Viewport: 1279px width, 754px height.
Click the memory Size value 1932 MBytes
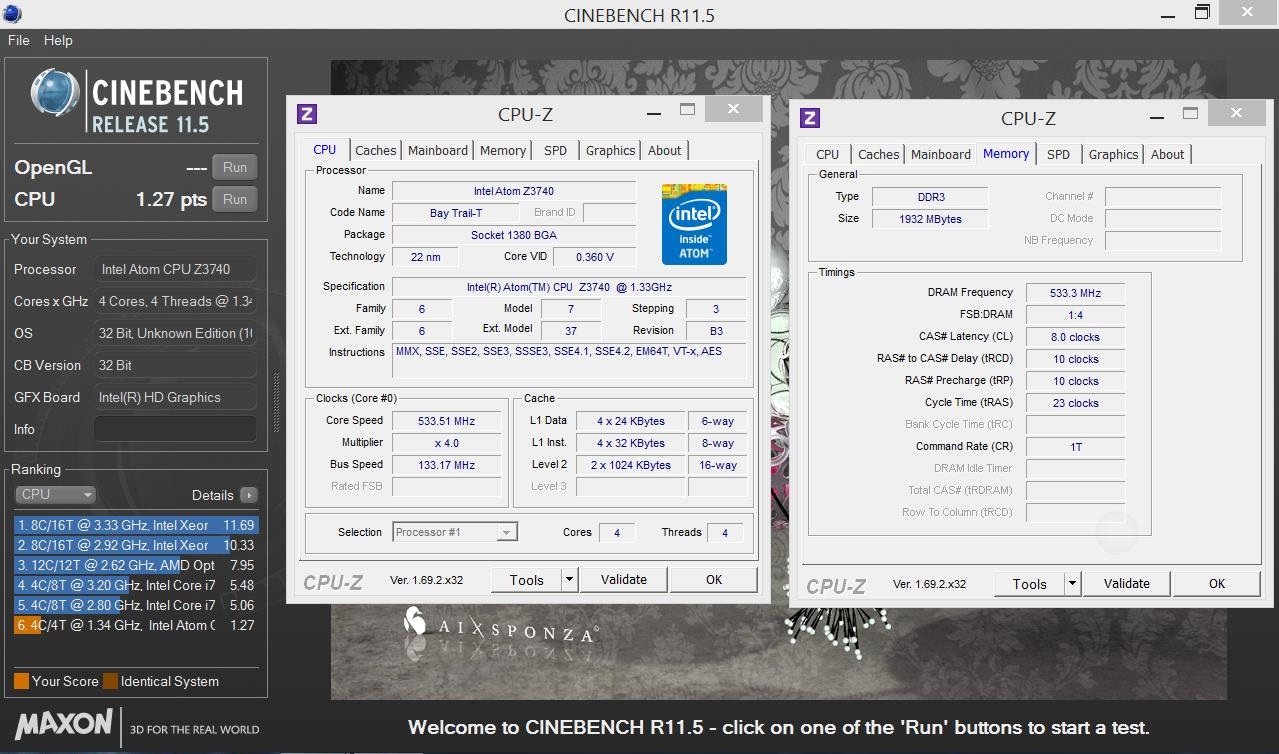pos(929,219)
